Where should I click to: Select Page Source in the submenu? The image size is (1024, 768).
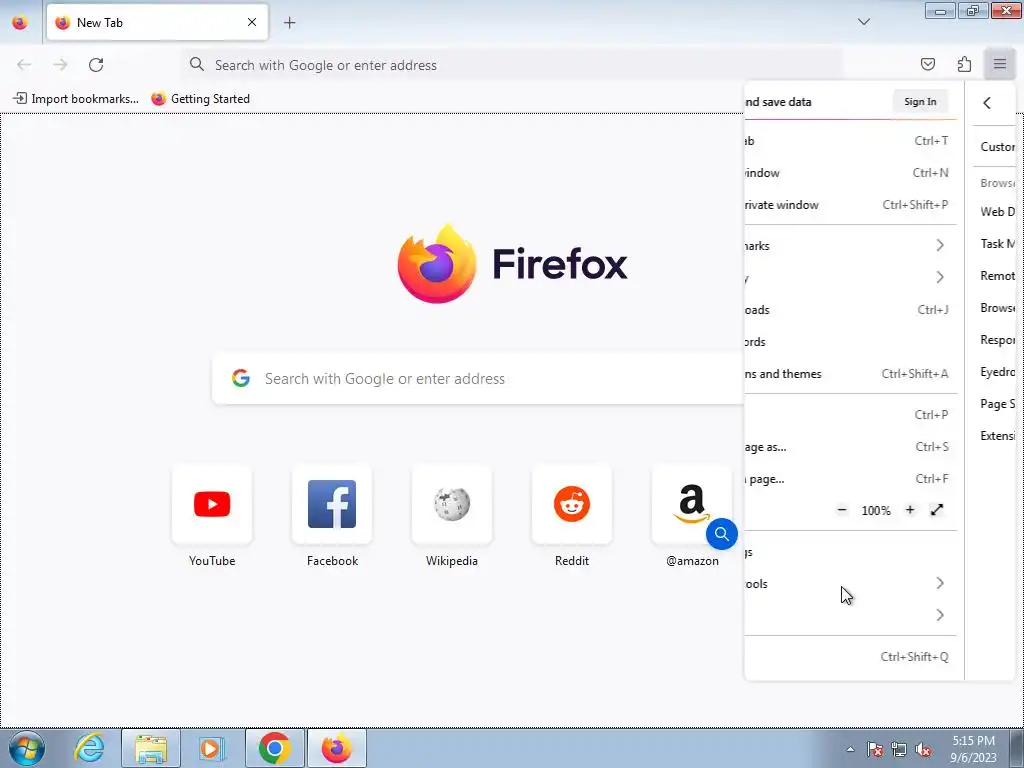[x=995, y=404]
